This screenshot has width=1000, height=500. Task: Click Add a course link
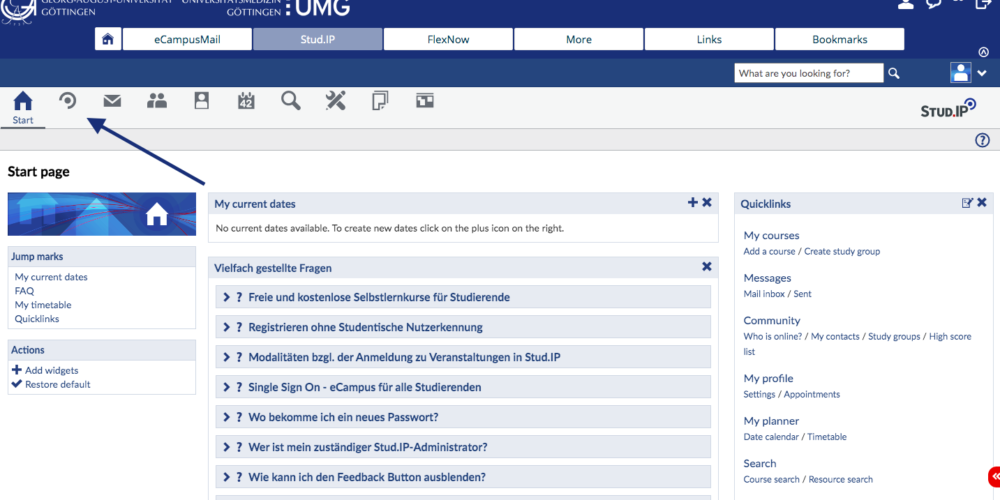click(x=769, y=251)
